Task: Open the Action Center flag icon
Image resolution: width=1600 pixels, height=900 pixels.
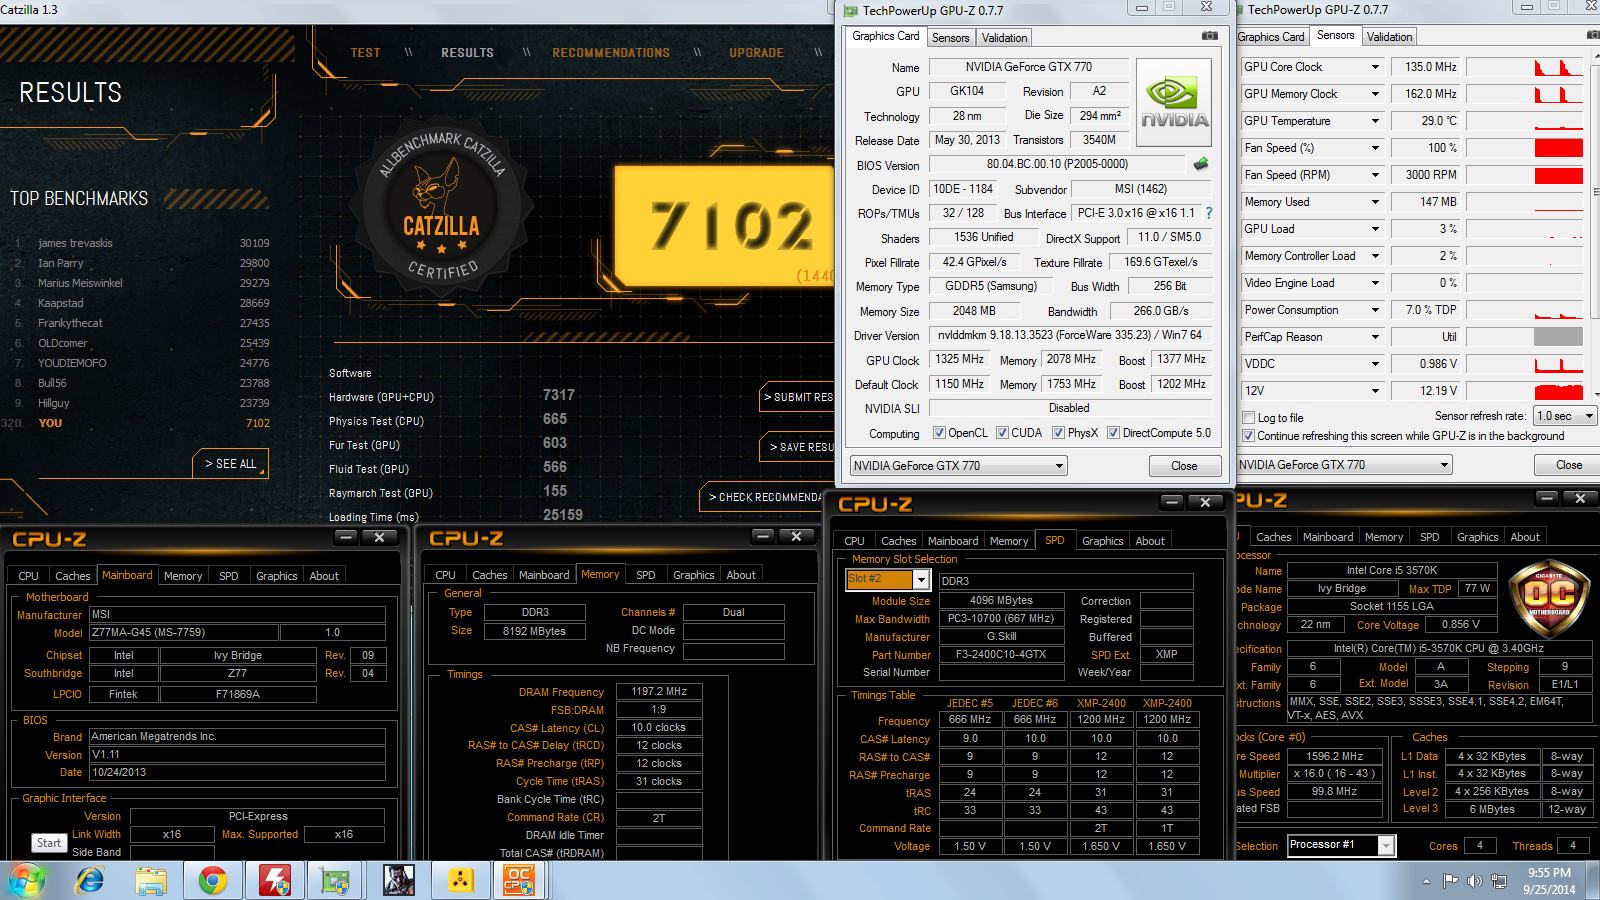Action: point(1450,881)
